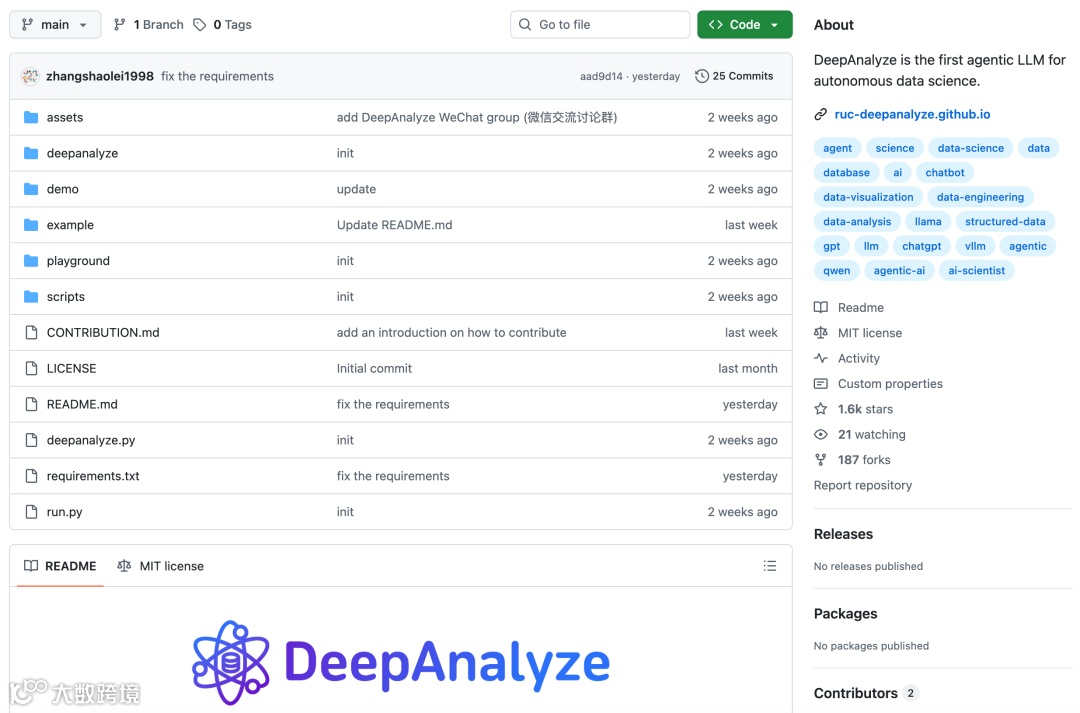Click the folder icon beside example
Image resolution: width=1080 pixels, height=713 pixels.
point(31,225)
